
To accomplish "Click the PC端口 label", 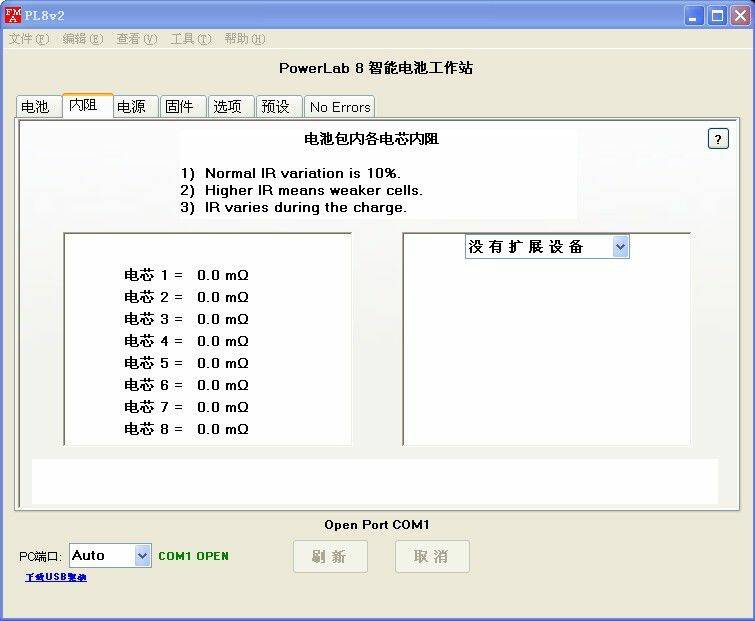I will [40, 556].
